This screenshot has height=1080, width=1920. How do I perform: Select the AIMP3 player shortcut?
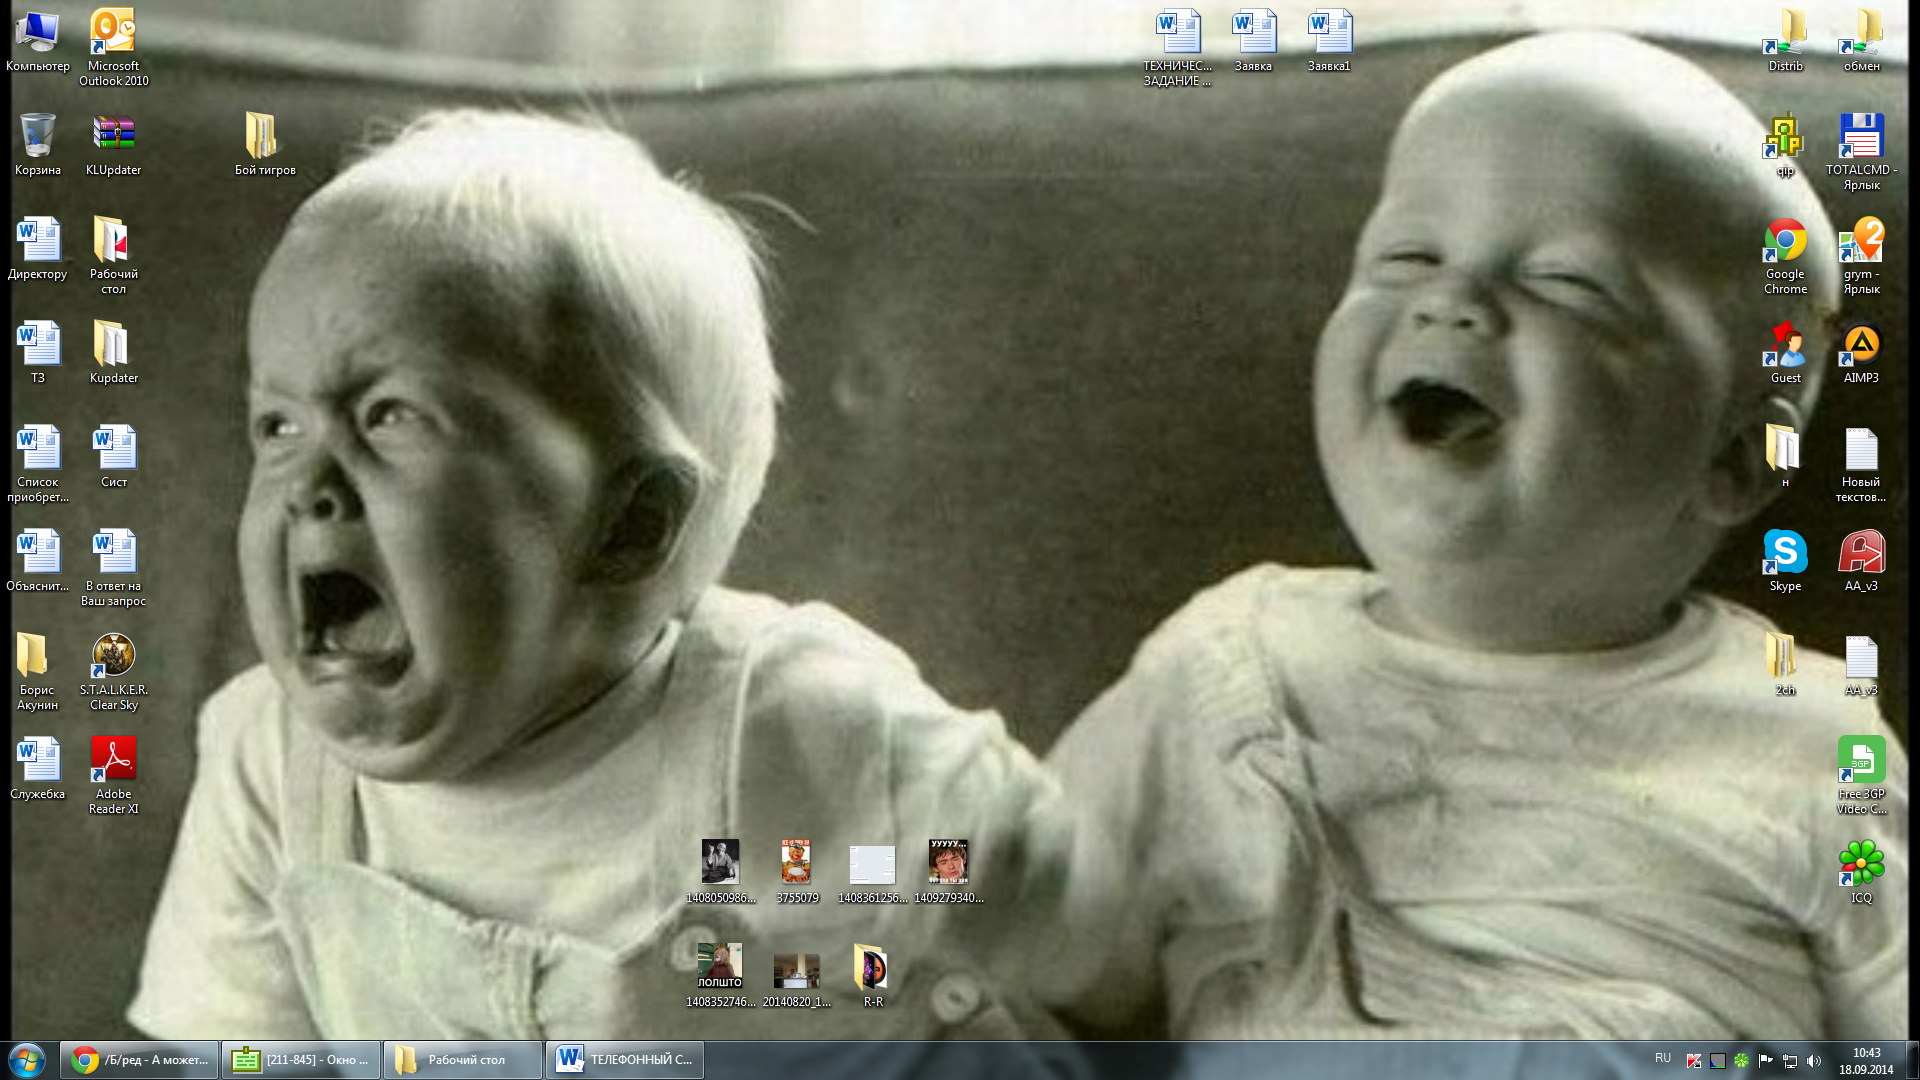pos(1861,345)
